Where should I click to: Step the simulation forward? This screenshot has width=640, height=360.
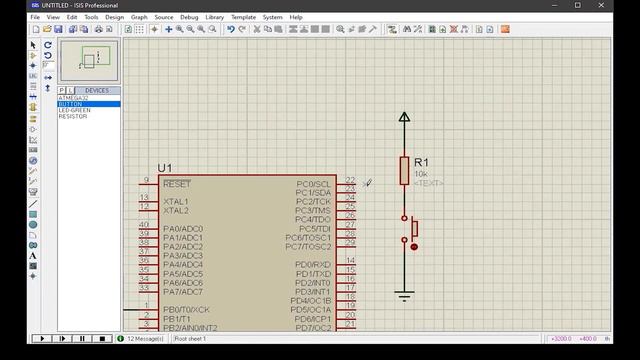(62, 339)
